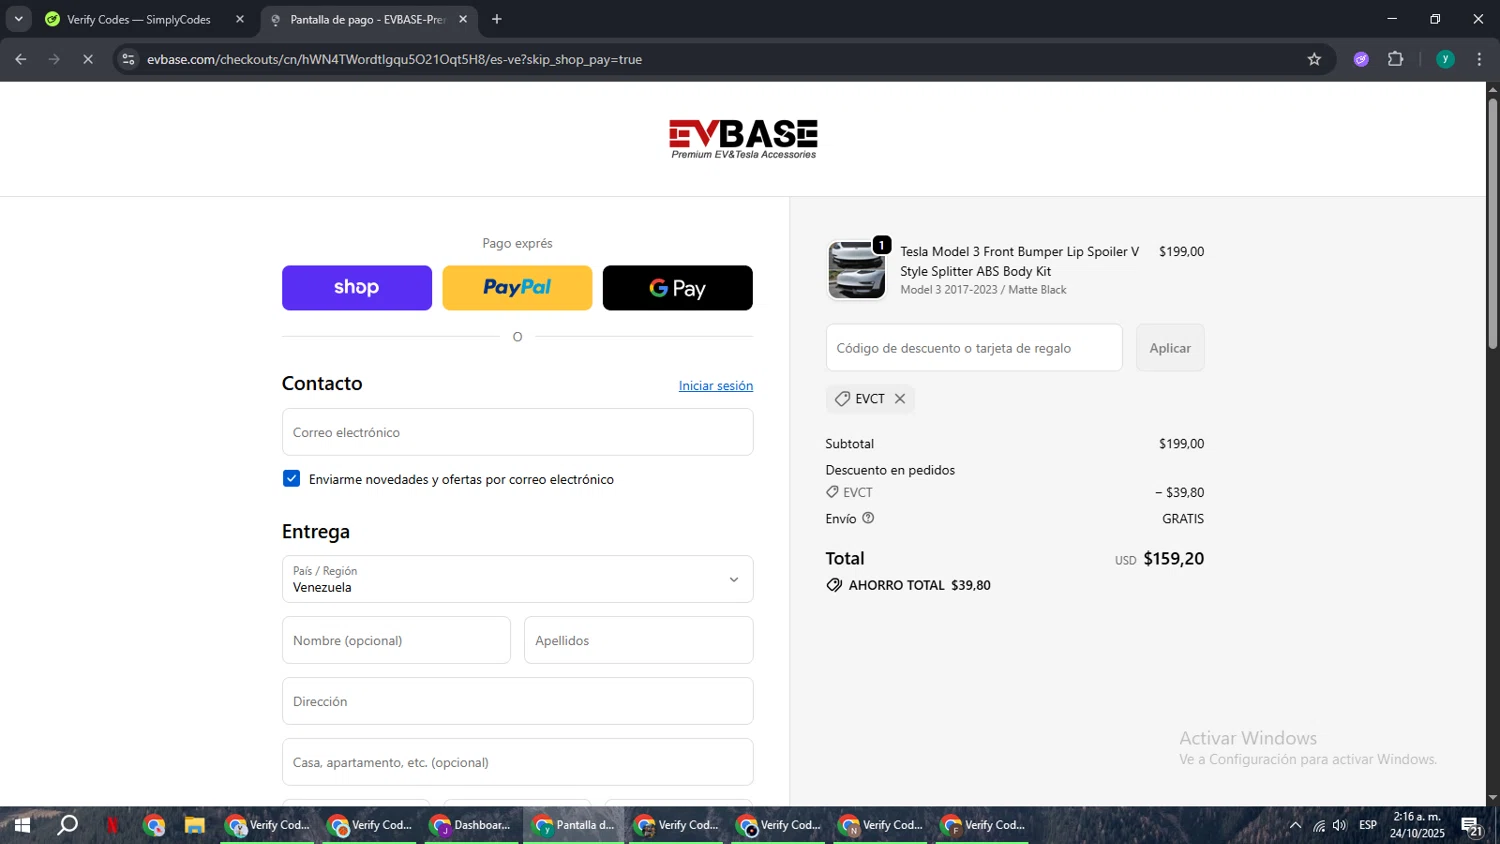The width and height of the screenshot is (1500, 844).
Task: Open the notification center icon
Action: pos(1472,826)
